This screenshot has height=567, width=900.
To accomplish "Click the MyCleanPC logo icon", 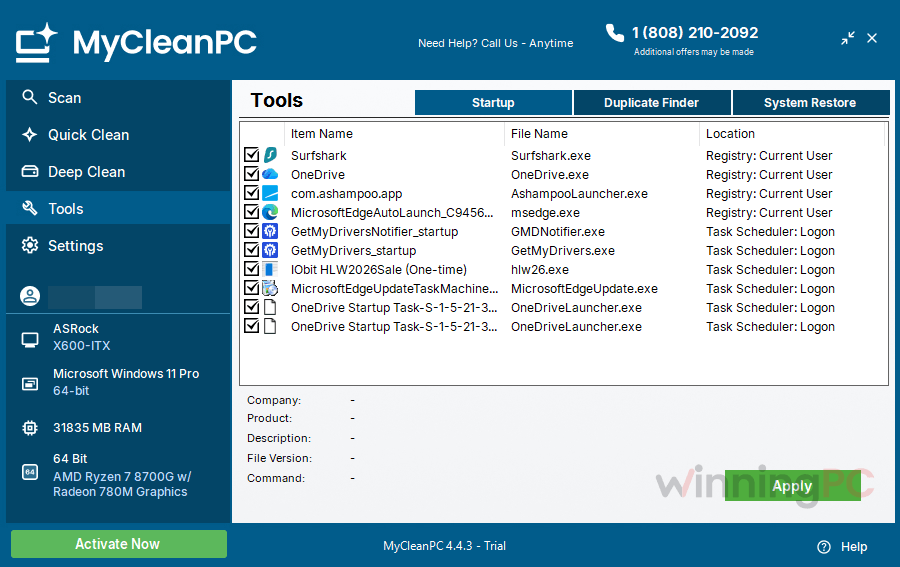I will tap(36, 42).
